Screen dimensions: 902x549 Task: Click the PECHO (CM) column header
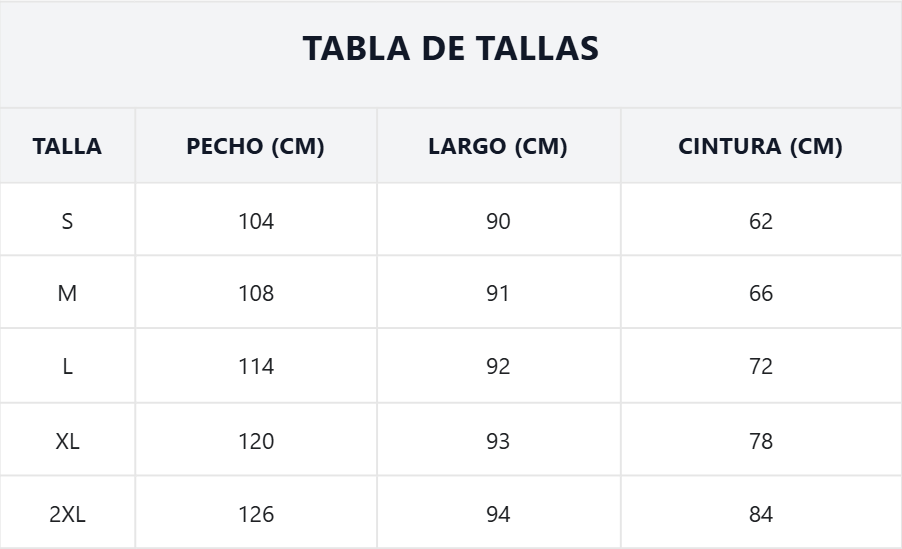coord(256,146)
